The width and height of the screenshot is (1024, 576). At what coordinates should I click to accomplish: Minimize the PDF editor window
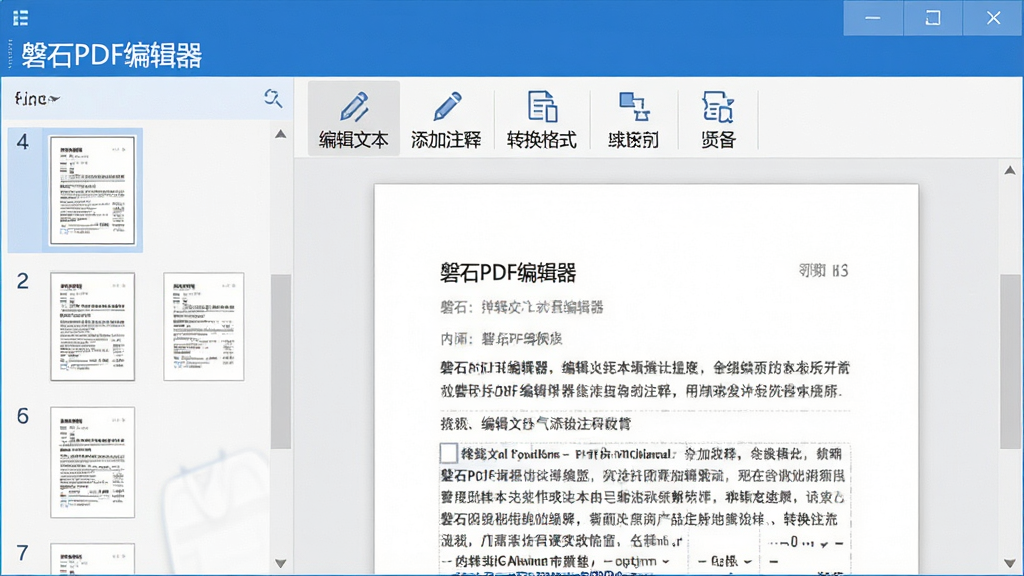coord(873,18)
